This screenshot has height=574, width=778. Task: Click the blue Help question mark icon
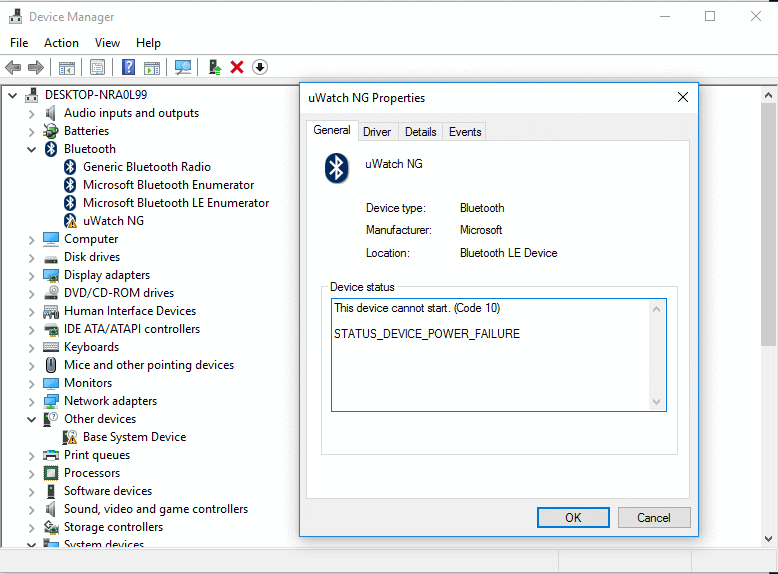(x=129, y=67)
